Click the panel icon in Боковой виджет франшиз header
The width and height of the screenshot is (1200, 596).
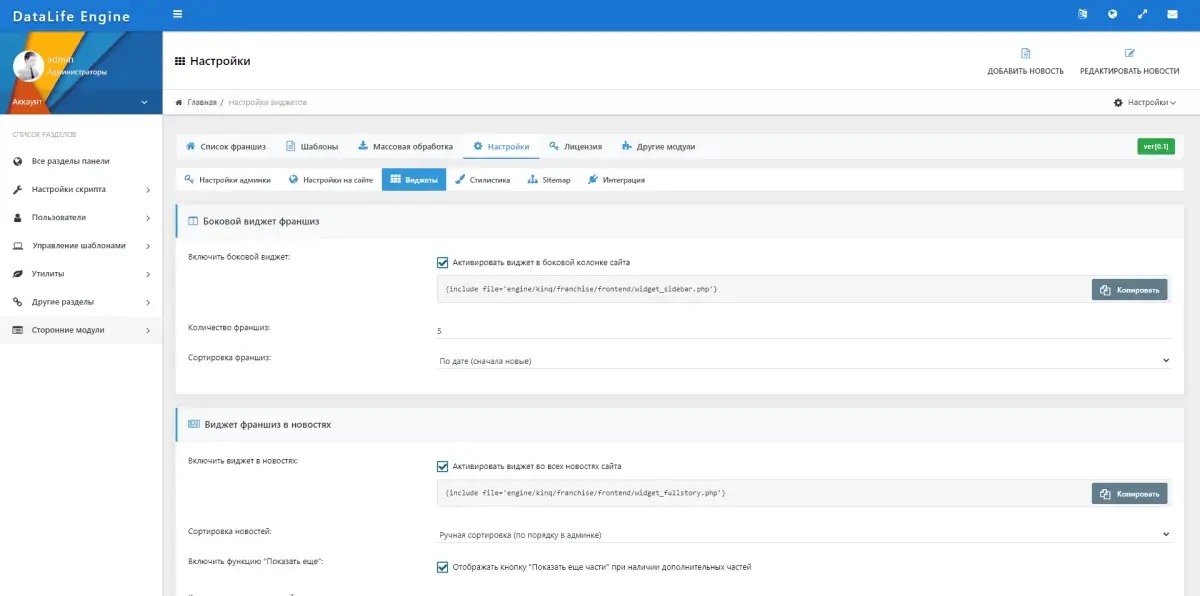(x=194, y=220)
